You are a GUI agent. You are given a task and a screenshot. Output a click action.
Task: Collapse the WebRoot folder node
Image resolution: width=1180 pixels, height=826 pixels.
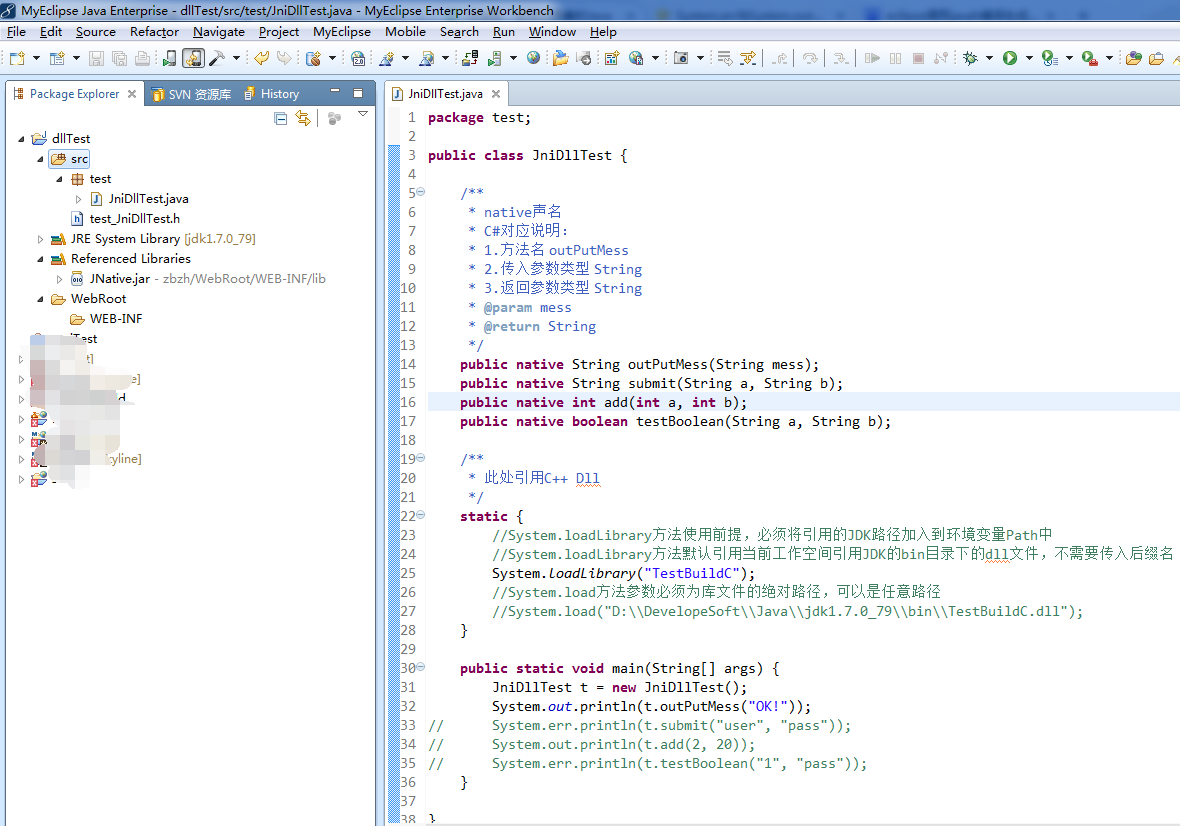click(x=40, y=299)
